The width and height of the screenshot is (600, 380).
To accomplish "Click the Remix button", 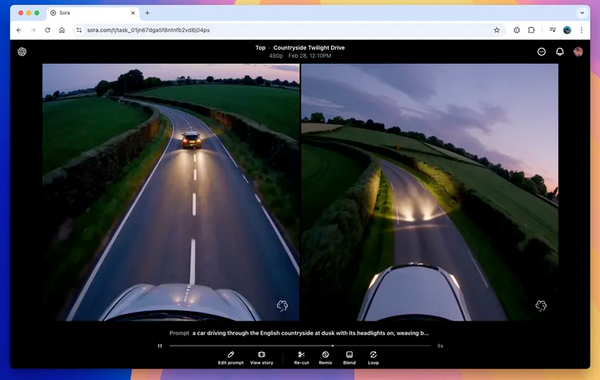I will [326, 358].
